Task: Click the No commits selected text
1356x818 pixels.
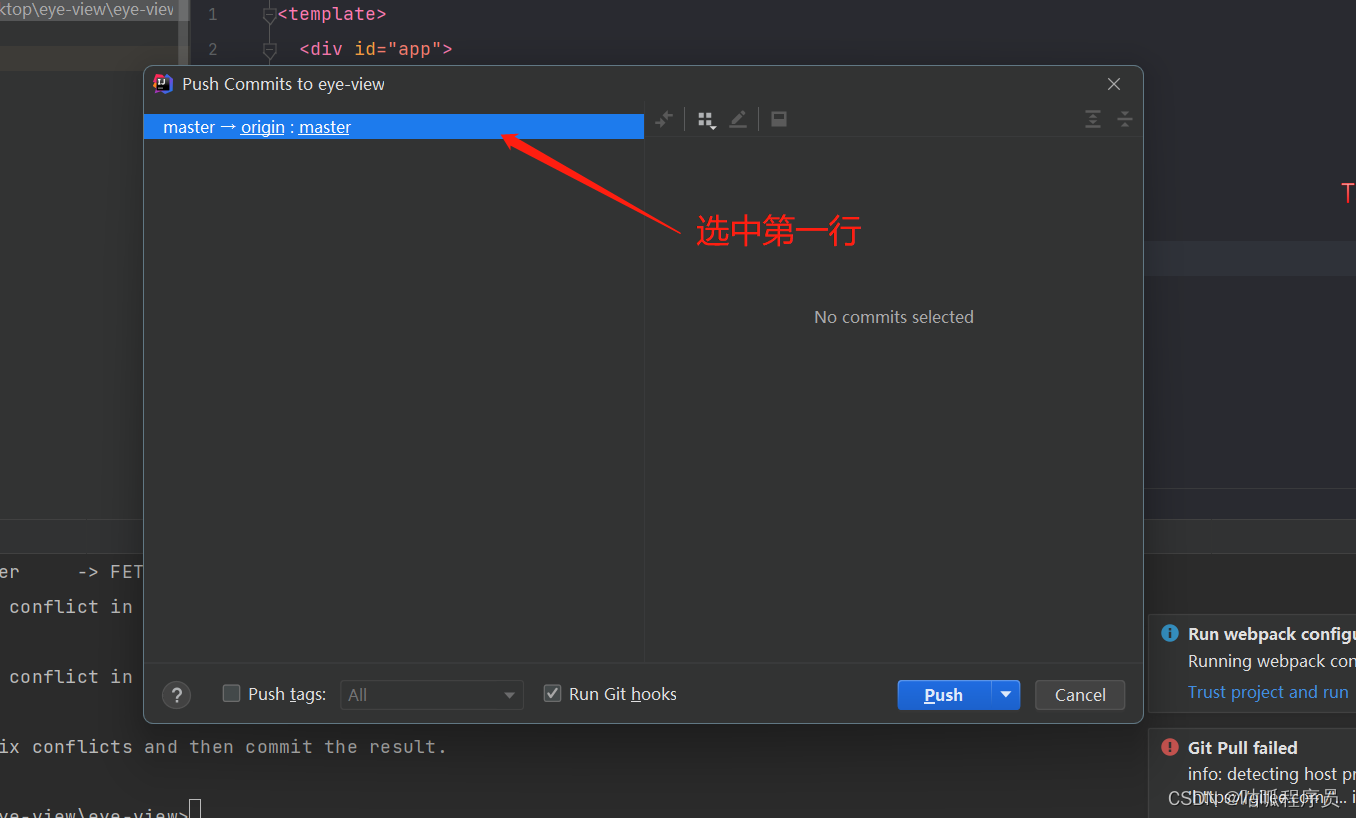Action: point(894,317)
